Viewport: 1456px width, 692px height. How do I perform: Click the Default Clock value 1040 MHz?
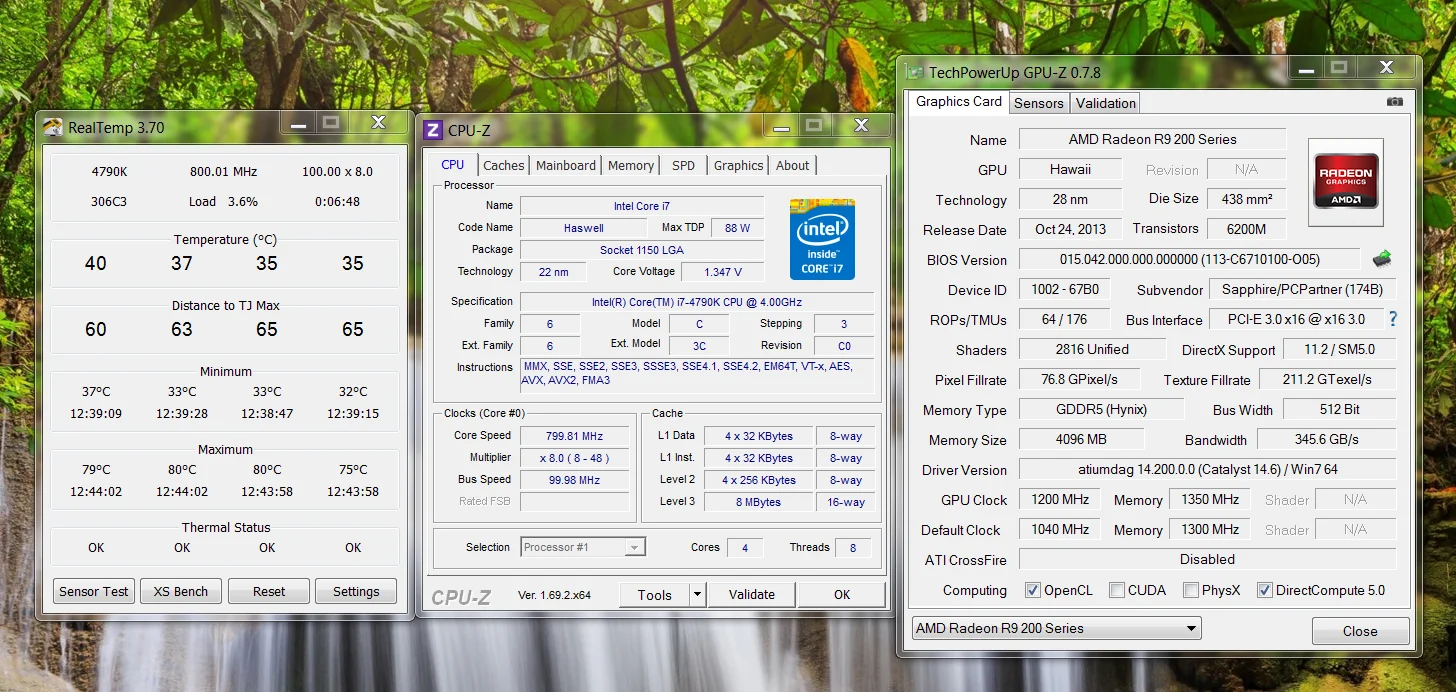pyautogui.click(x=1060, y=529)
